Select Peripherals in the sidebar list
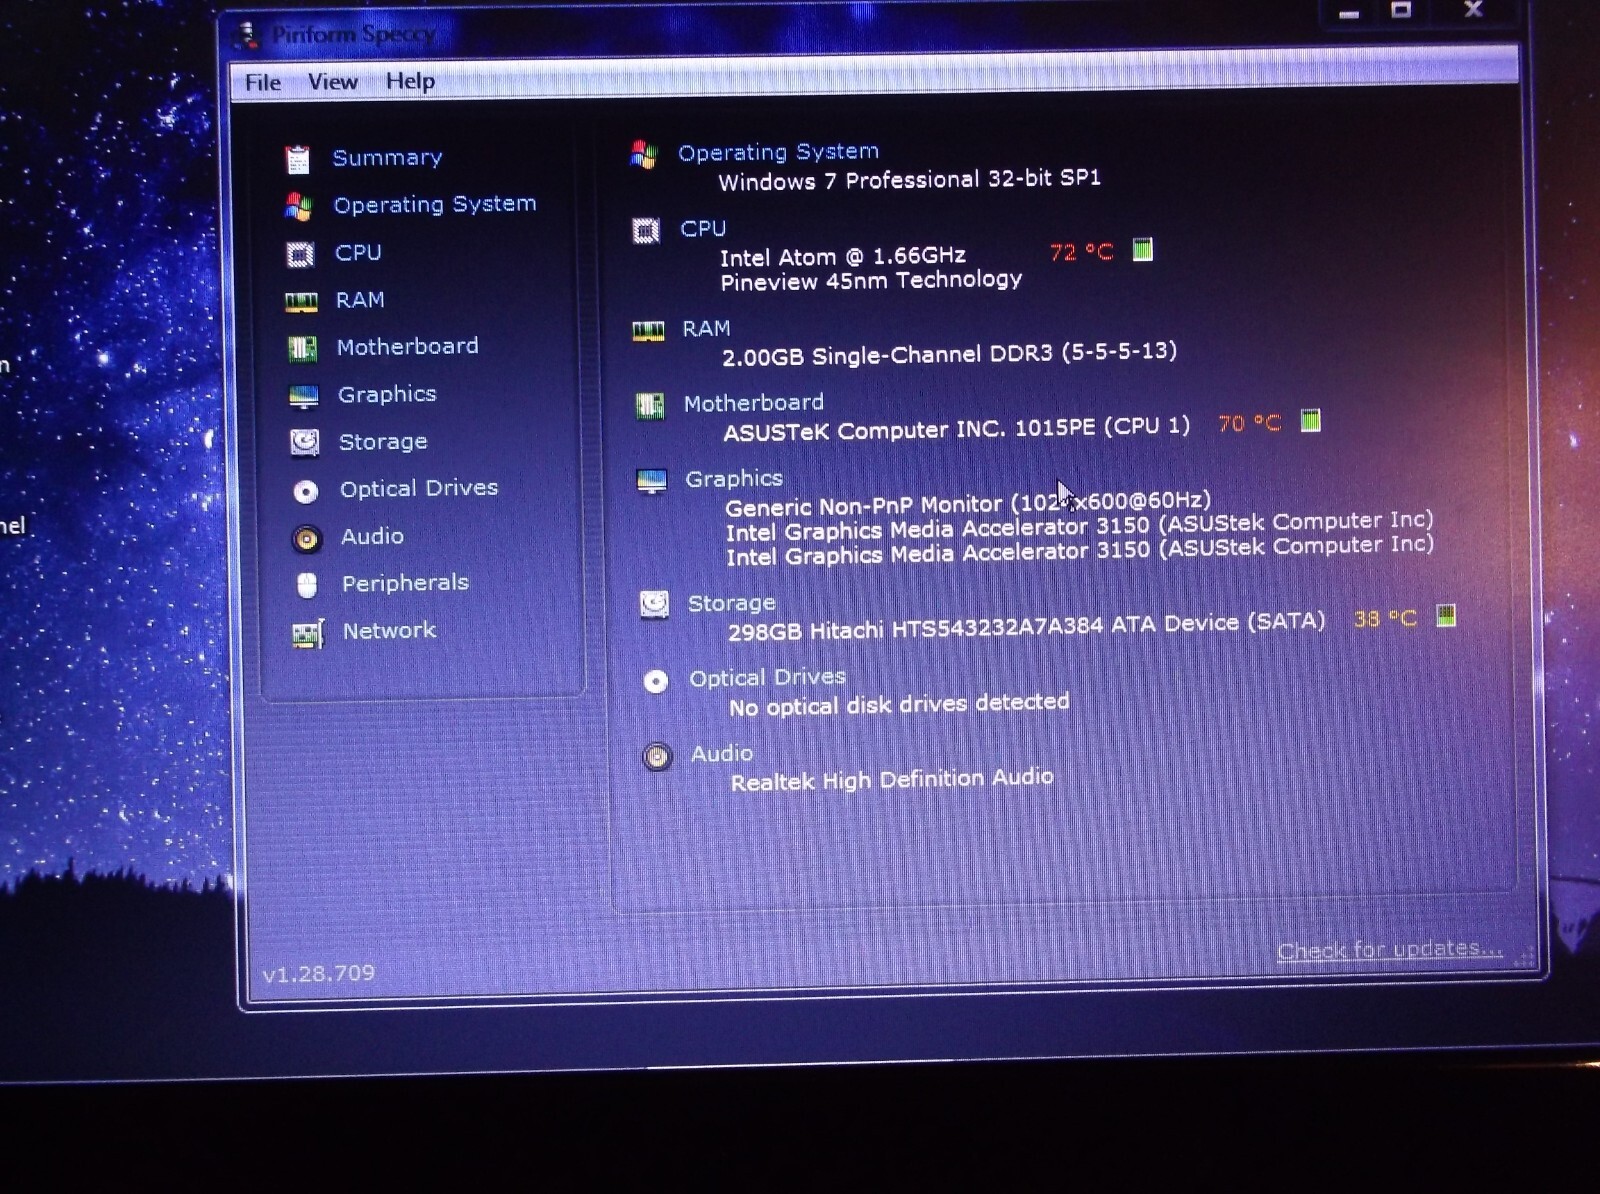Screen dimensions: 1600x1194 405,583
